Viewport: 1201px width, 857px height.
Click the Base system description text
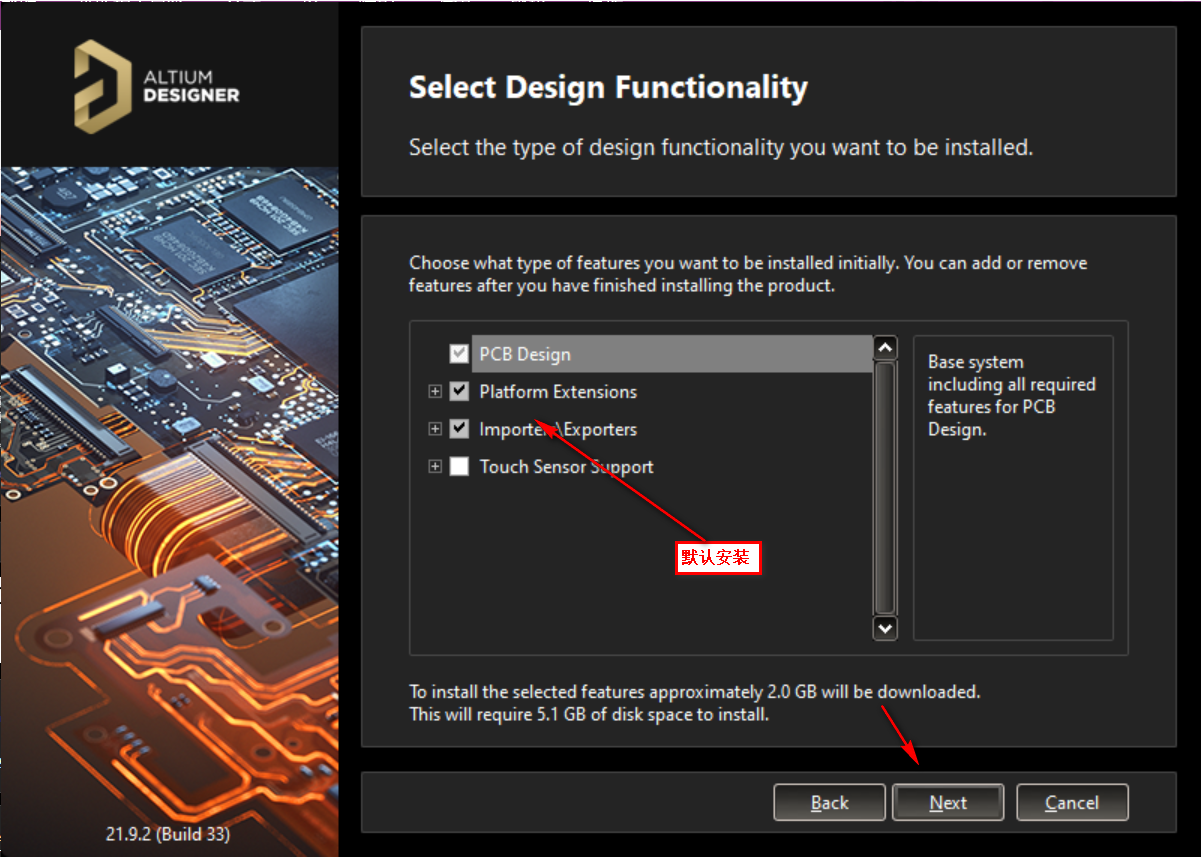(1011, 396)
